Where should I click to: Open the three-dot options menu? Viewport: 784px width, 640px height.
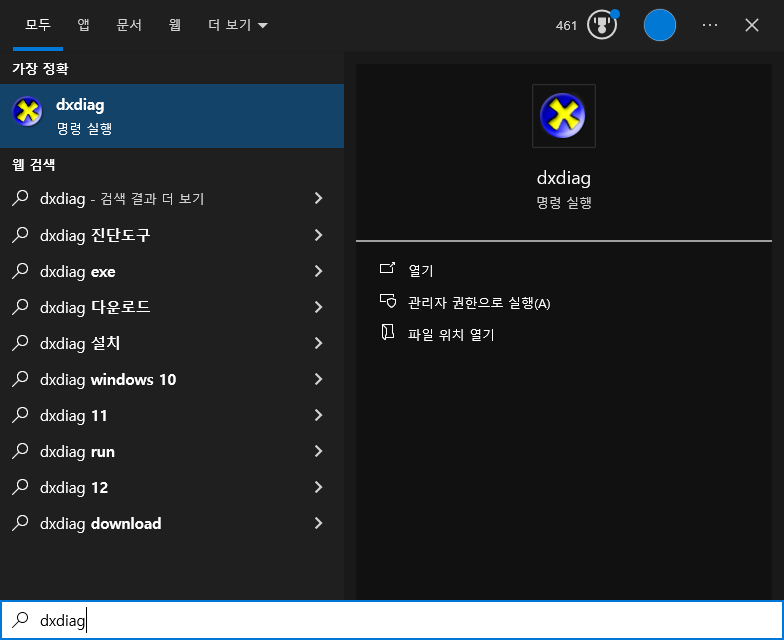tap(710, 25)
